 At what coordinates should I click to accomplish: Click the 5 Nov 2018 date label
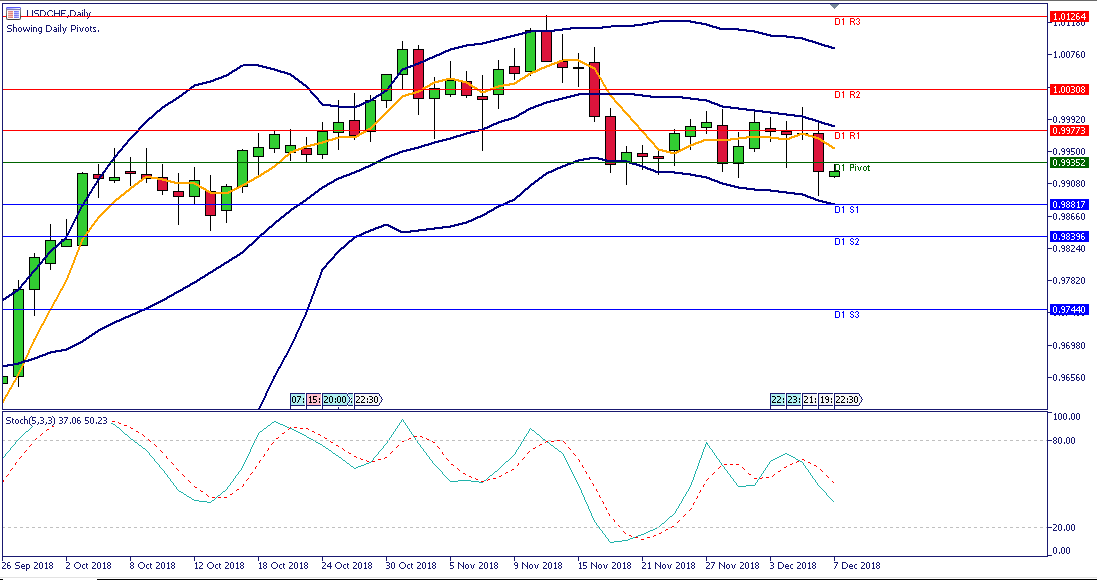coord(474,565)
